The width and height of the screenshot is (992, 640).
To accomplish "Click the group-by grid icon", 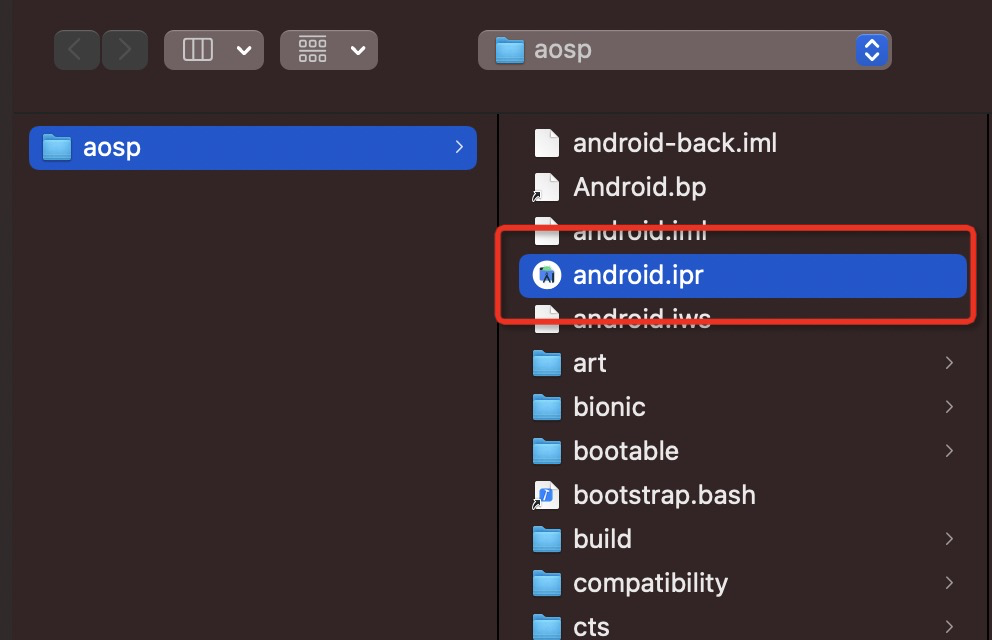I will [x=313, y=49].
